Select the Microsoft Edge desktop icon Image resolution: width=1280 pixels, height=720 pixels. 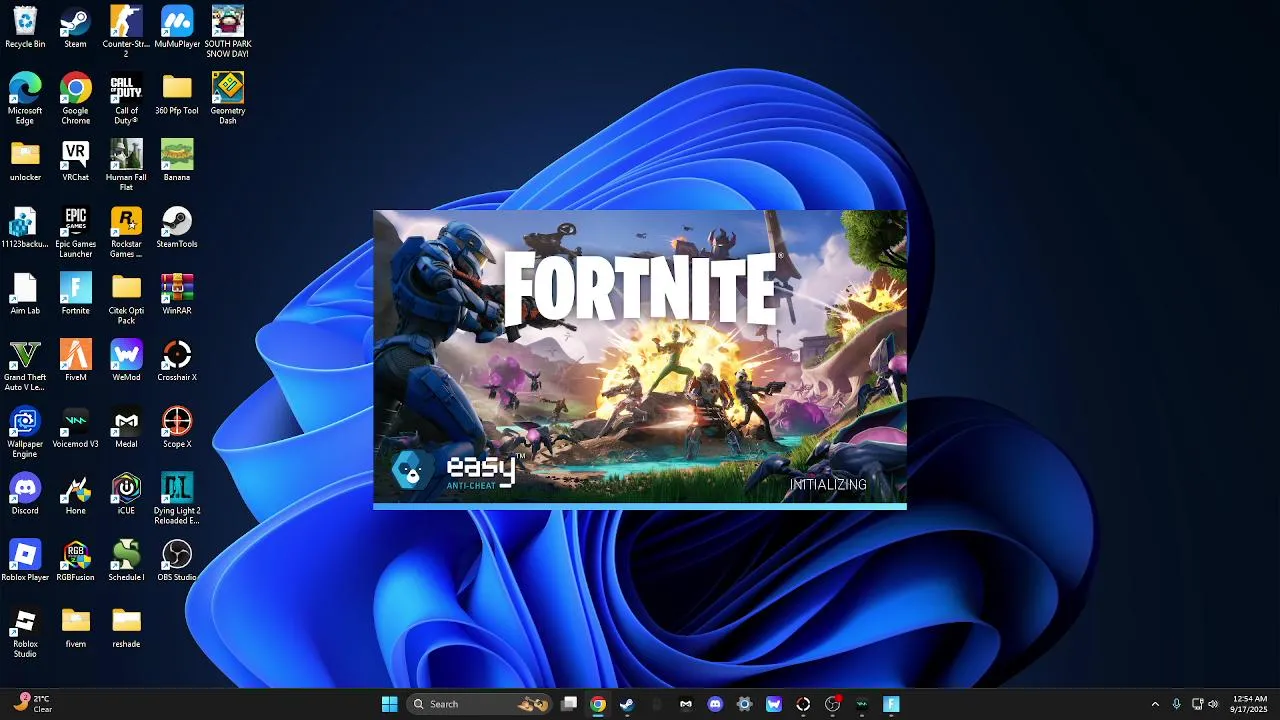click(25, 98)
